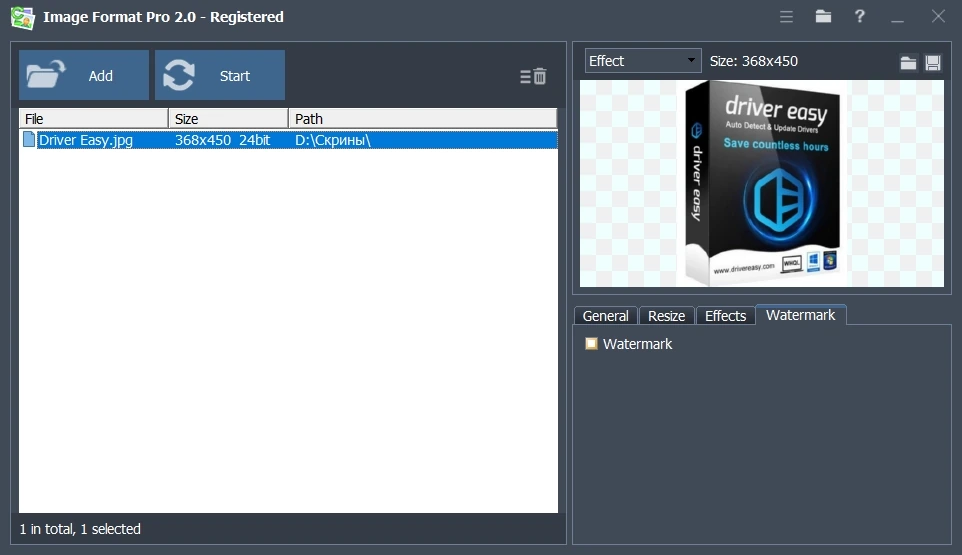Image resolution: width=962 pixels, height=555 pixels.
Task: Open the Effect dropdown
Action: (643, 61)
